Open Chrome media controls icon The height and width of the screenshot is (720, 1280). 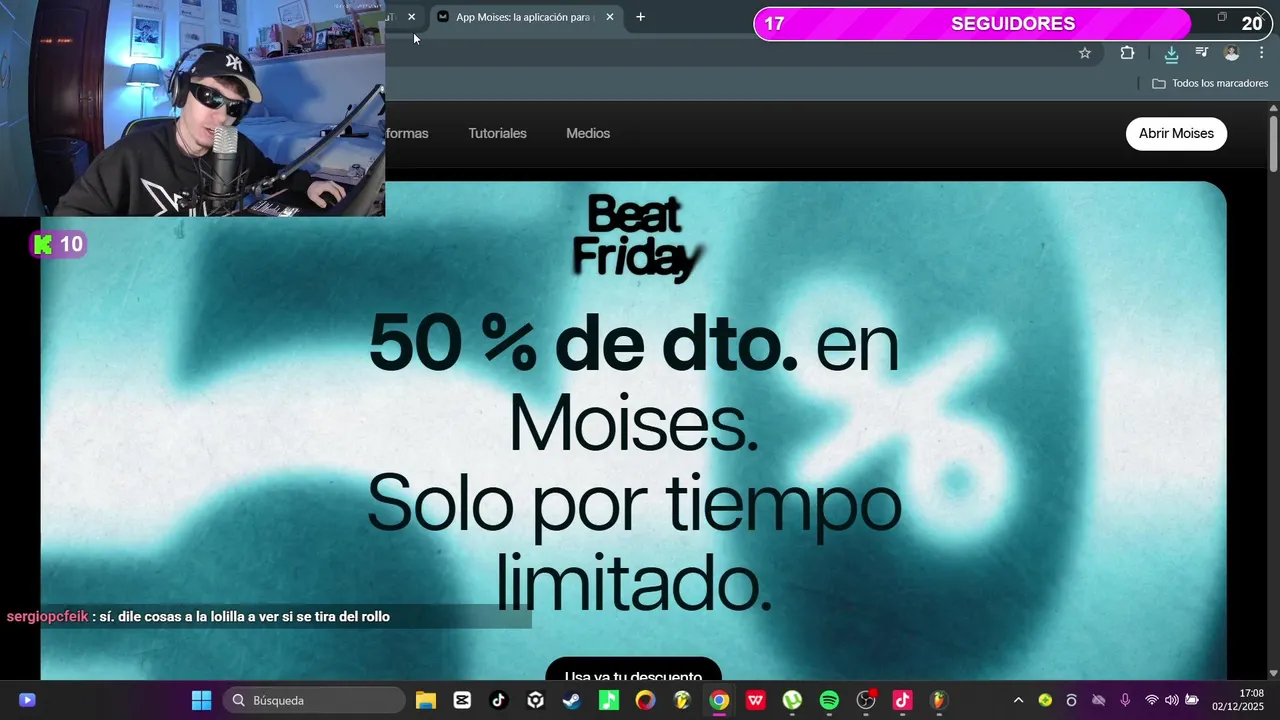tap(1202, 53)
